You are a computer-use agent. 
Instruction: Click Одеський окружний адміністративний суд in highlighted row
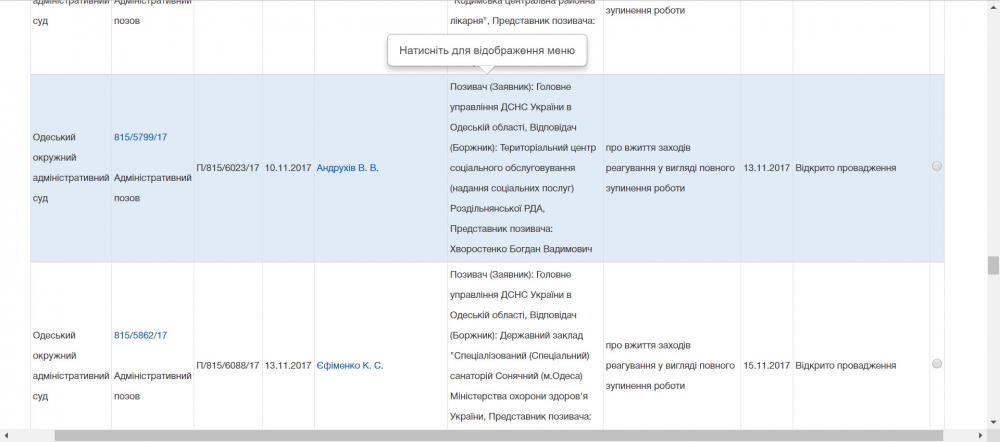point(69,167)
